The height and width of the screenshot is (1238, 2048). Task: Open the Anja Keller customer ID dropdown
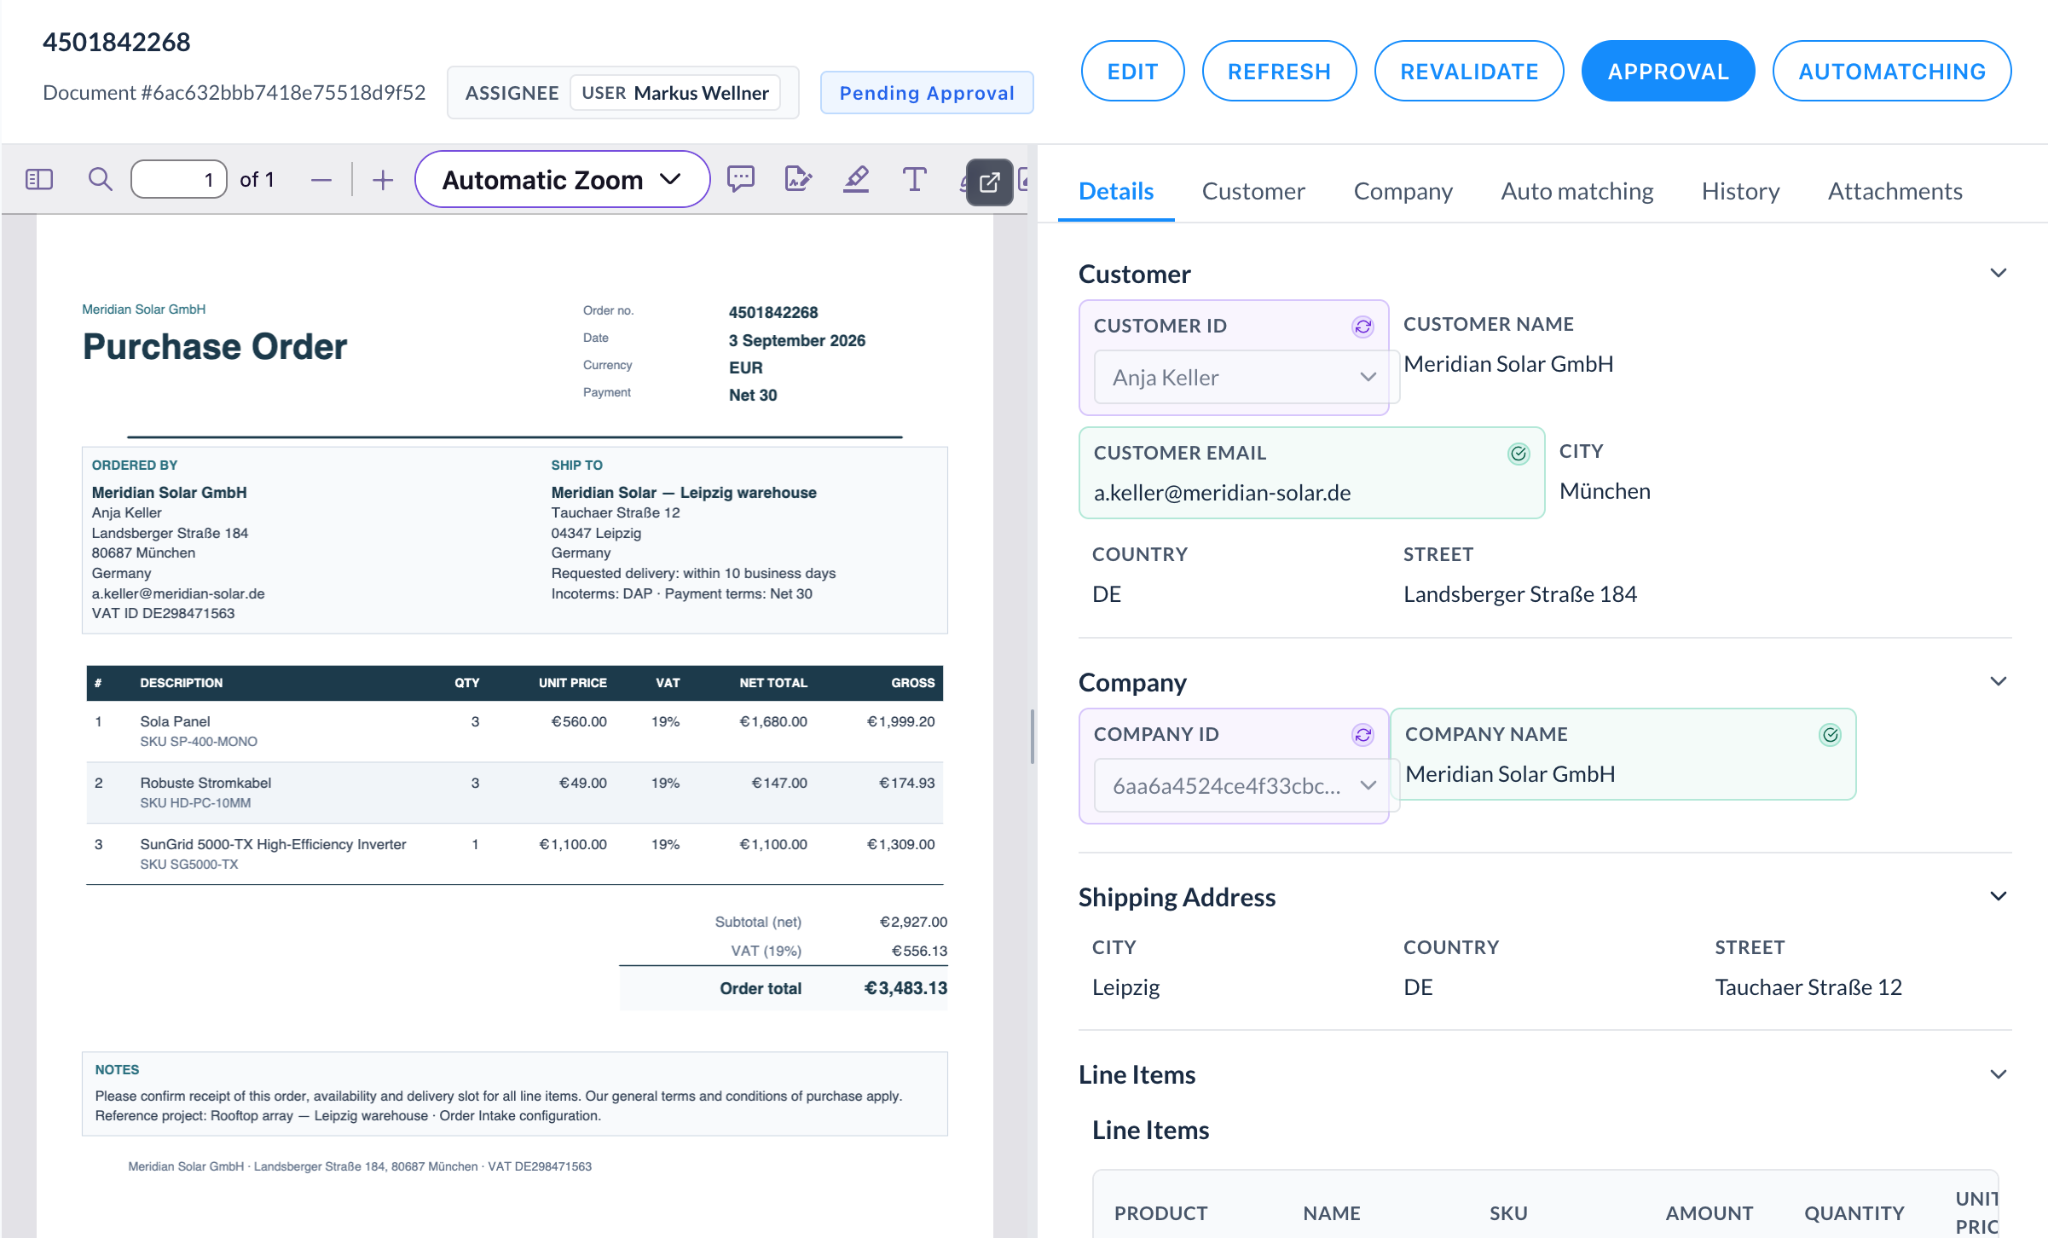[1245, 377]
